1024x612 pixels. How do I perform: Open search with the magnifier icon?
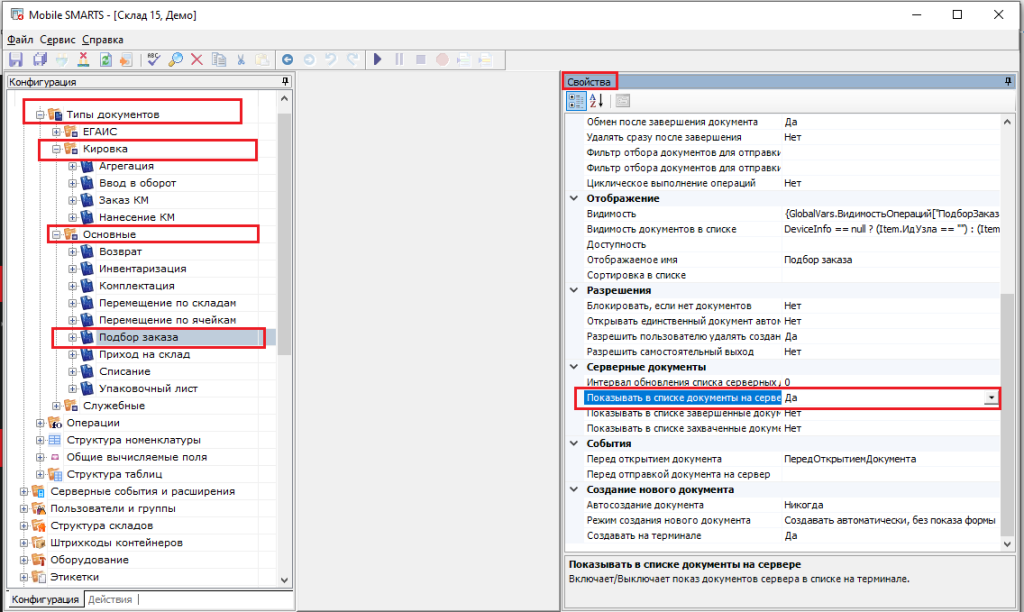pyautogui.click(x=175, y=59)
